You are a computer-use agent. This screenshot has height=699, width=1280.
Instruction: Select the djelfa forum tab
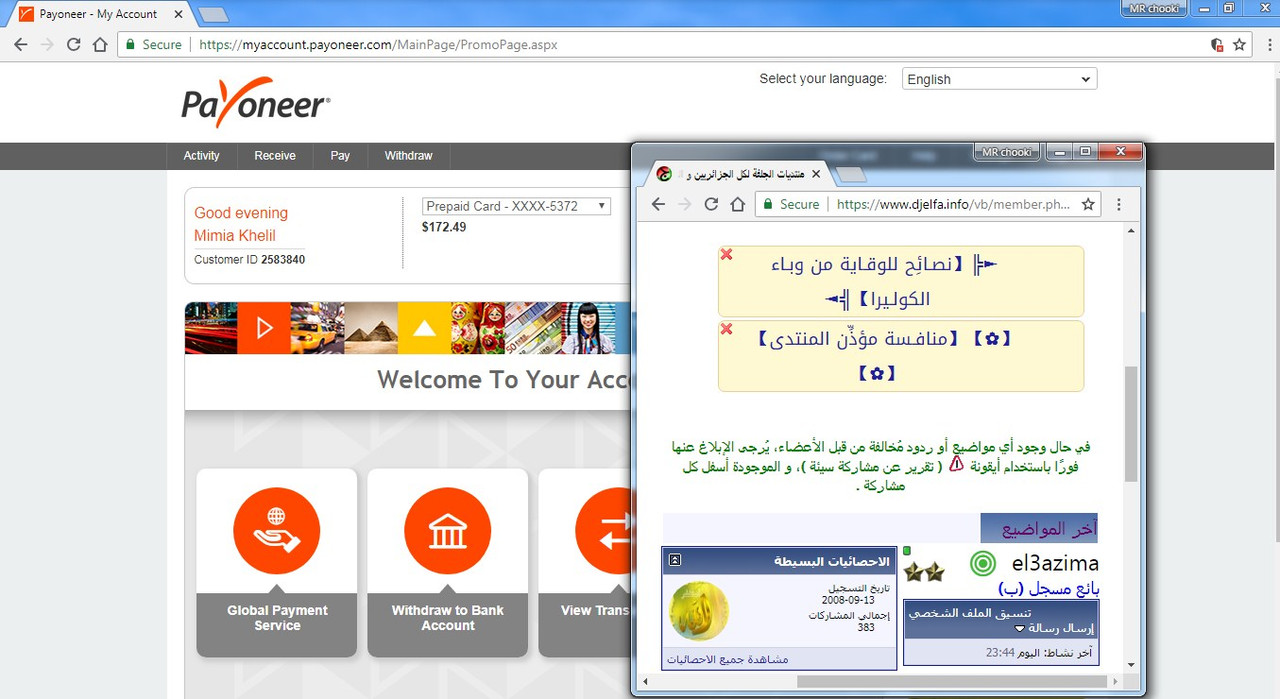738,174
